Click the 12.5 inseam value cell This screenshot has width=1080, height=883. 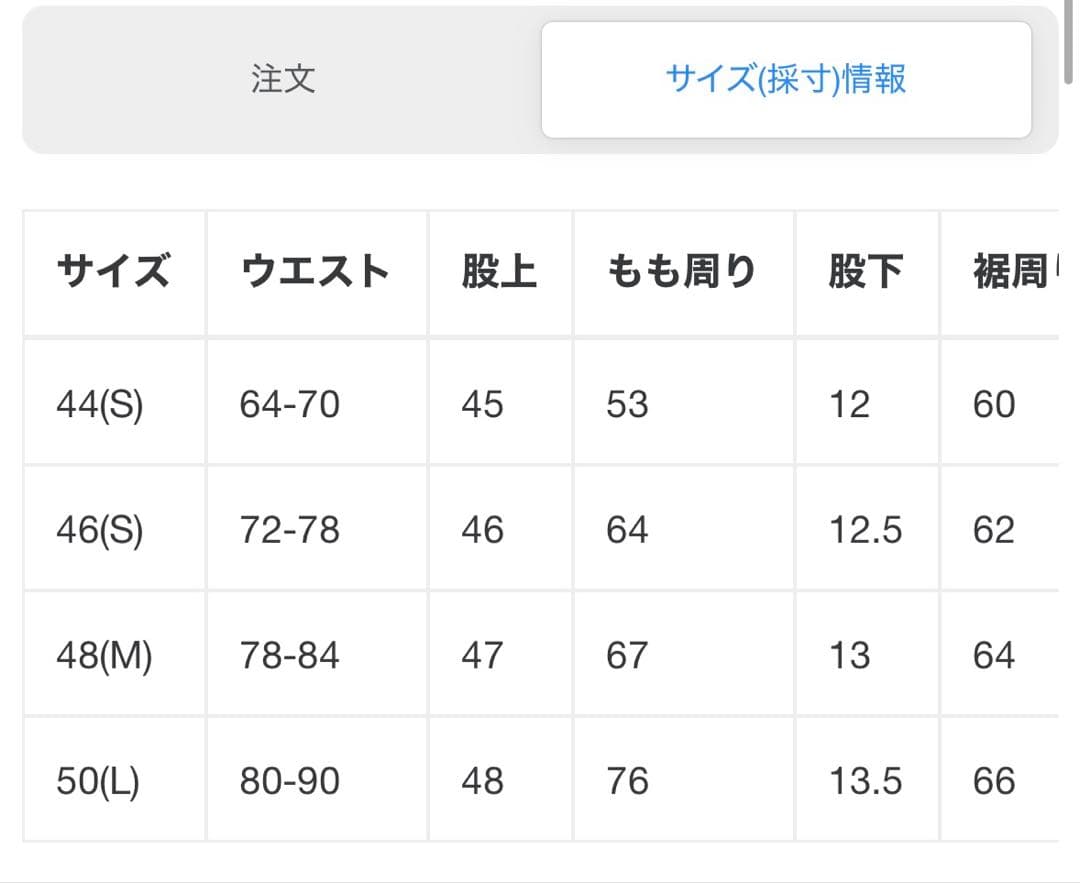[865, 530]
